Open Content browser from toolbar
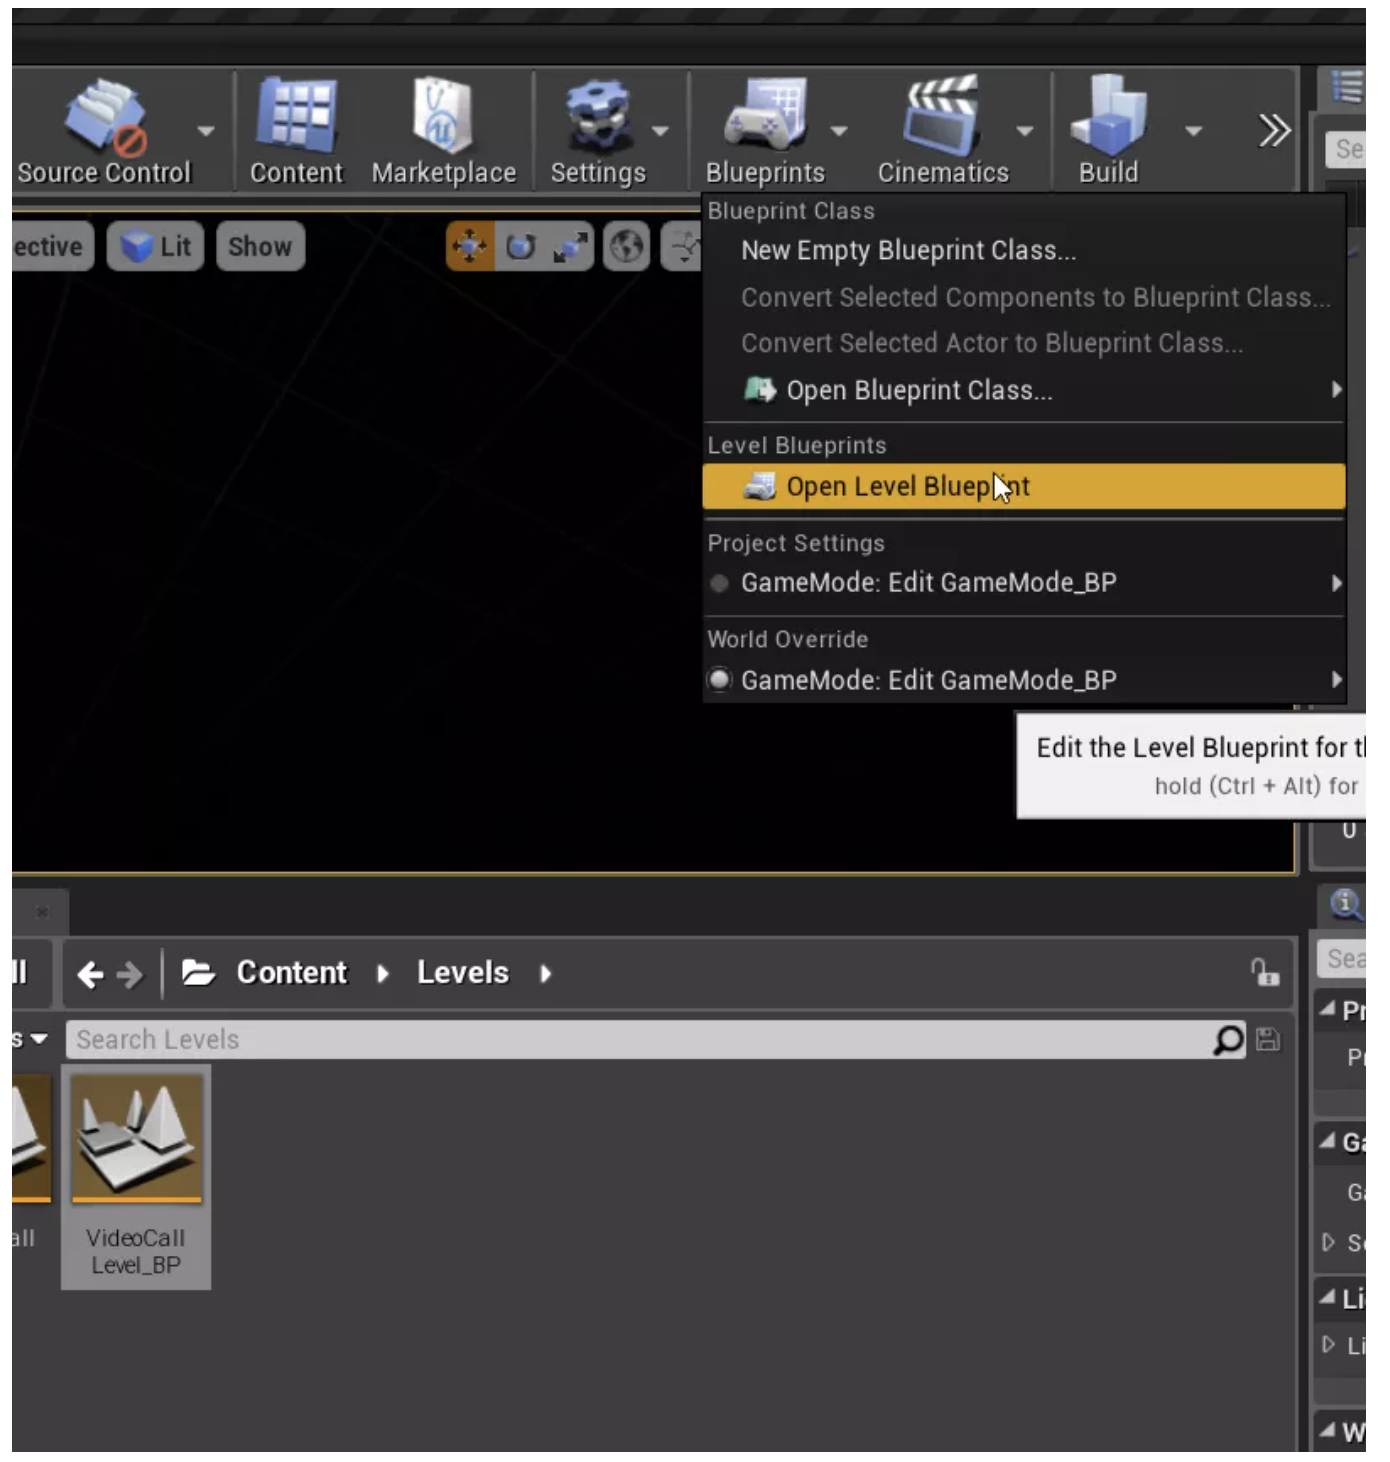Screen dimensions: 1390x1462 [x=296, y=131]
